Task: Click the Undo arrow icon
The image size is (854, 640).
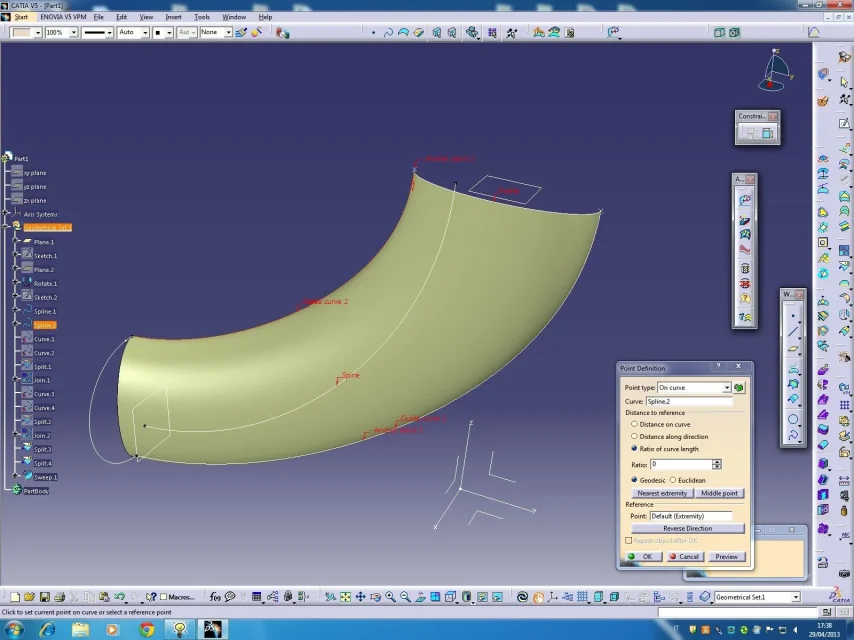Action: (119, 597)
